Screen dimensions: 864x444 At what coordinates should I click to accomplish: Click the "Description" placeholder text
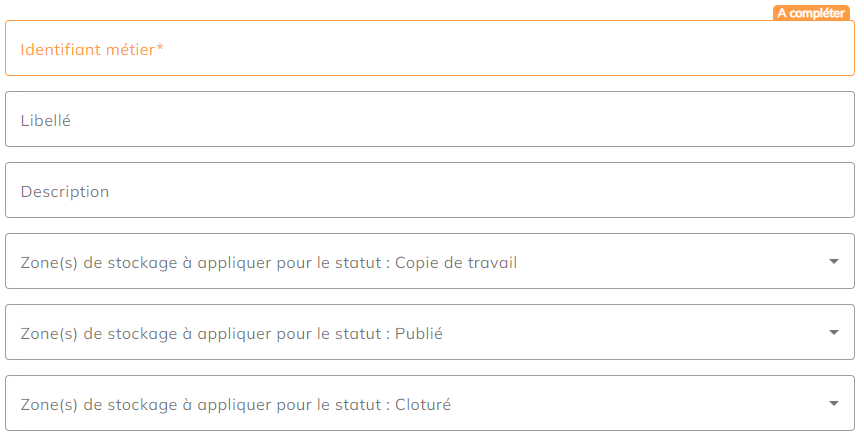coord(65,191)
